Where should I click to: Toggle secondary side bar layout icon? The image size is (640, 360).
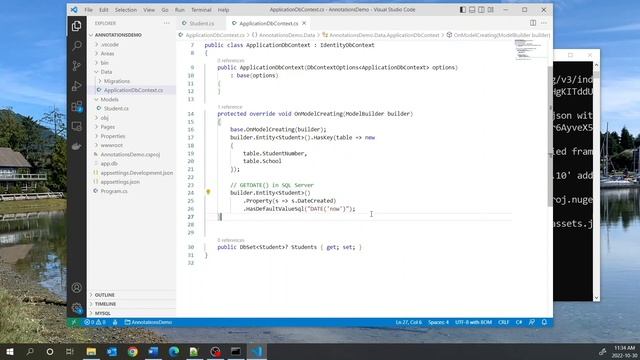(481, 10)
